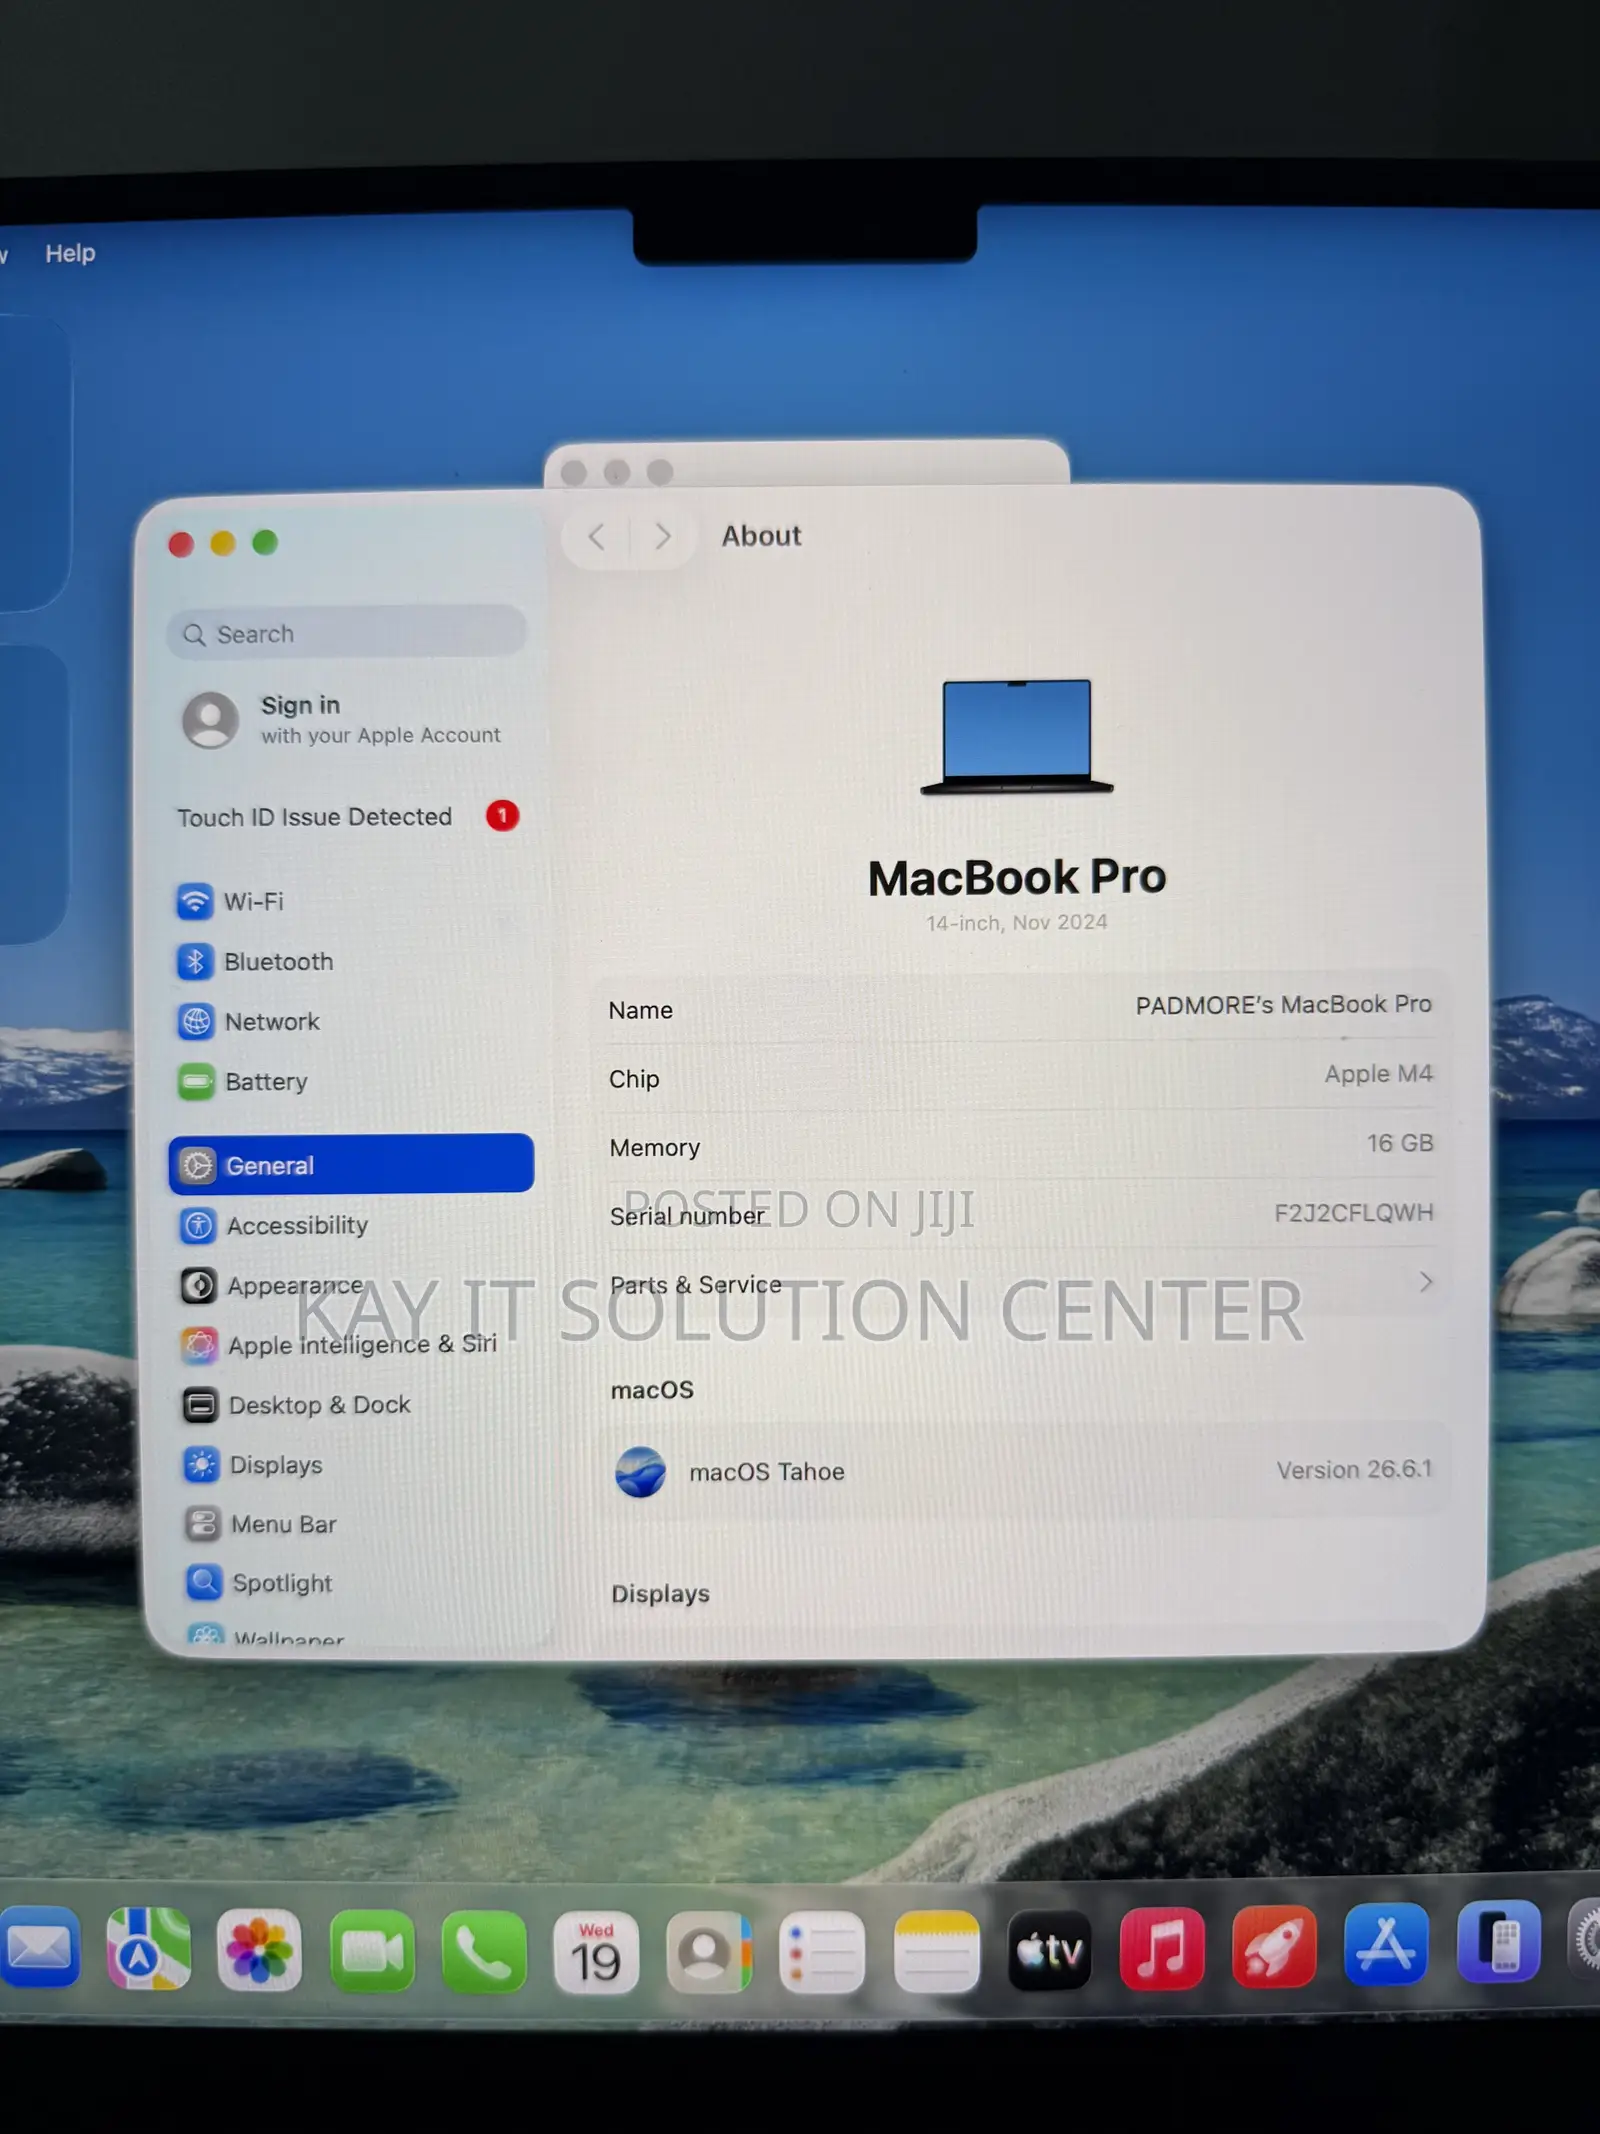This screenshot has height=2134, width=1600.
Task: Launch App Store from the Dock
Action: tap(1386, 1944)
